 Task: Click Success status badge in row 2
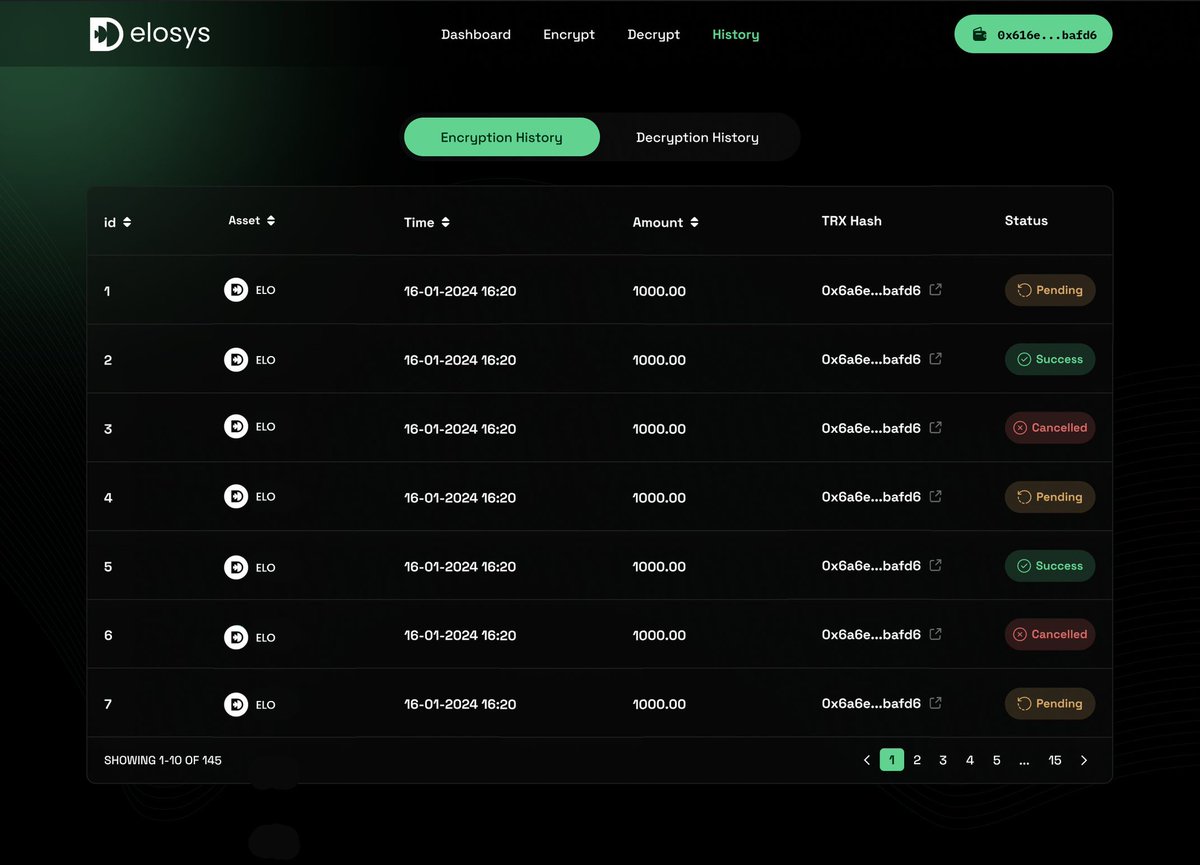pyautogui.click(x=1050, y=359)
